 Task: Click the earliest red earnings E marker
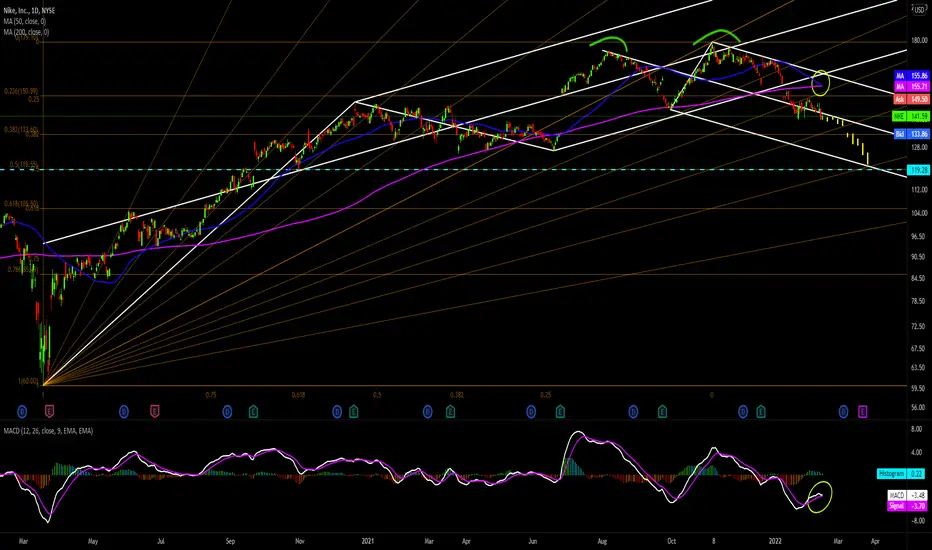point(49,411)
